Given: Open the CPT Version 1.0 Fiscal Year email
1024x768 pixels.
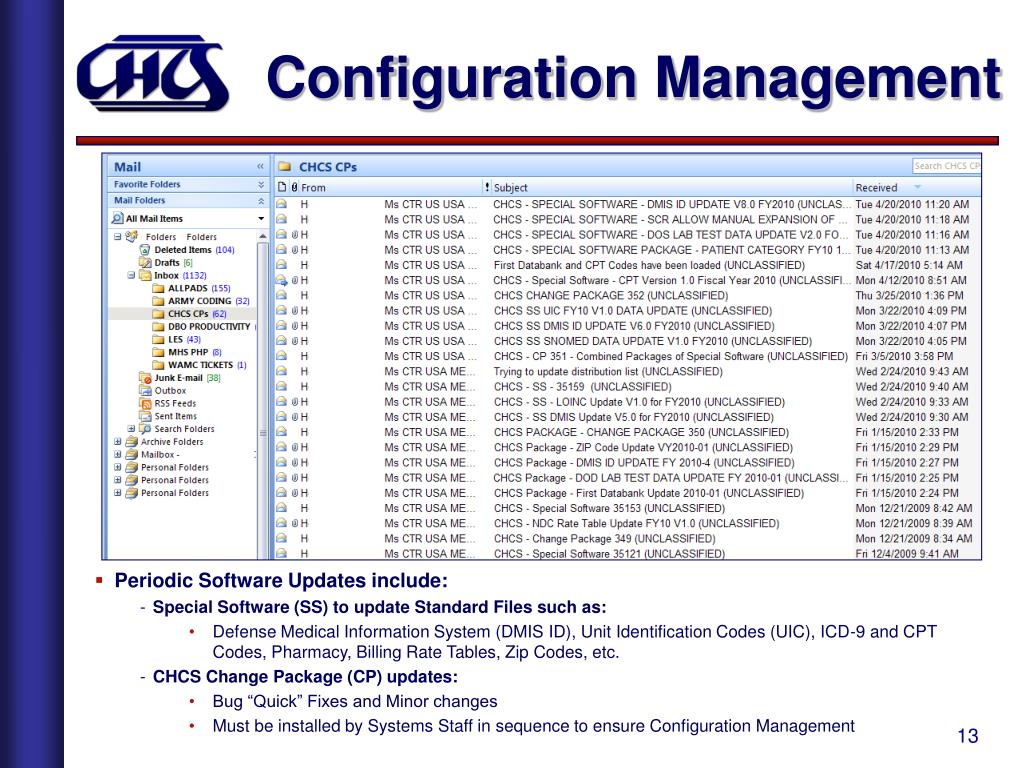Looking at the screenshot, I should [x=628, y=280].
